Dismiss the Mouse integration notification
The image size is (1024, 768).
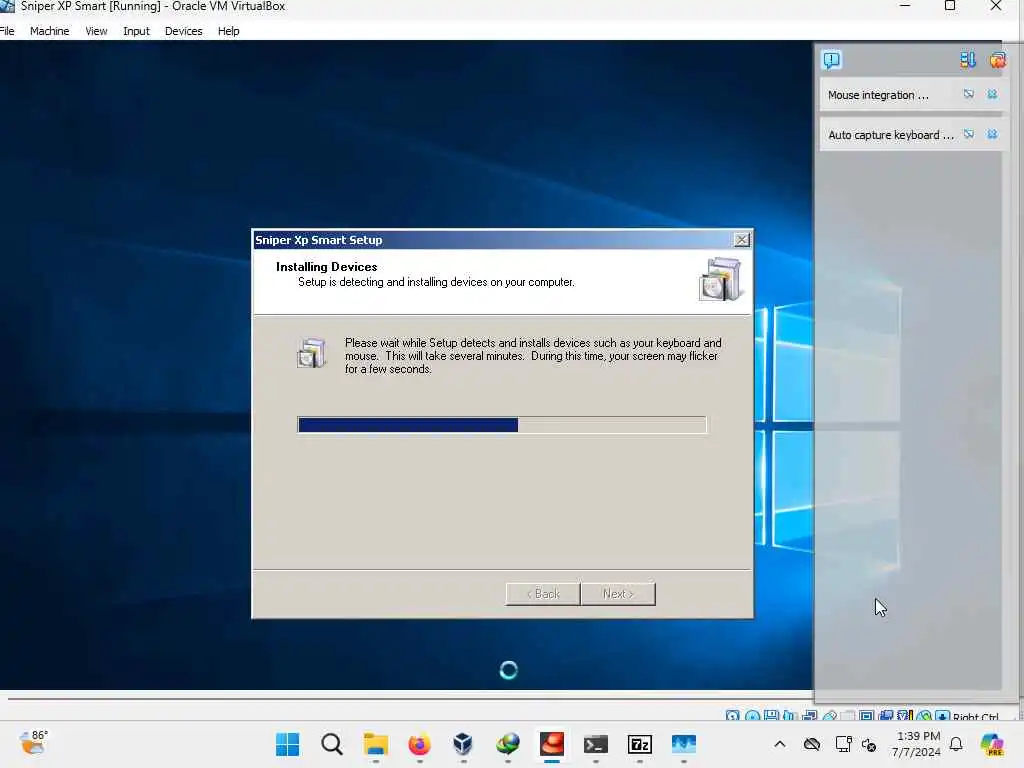[x=992, y=95]
